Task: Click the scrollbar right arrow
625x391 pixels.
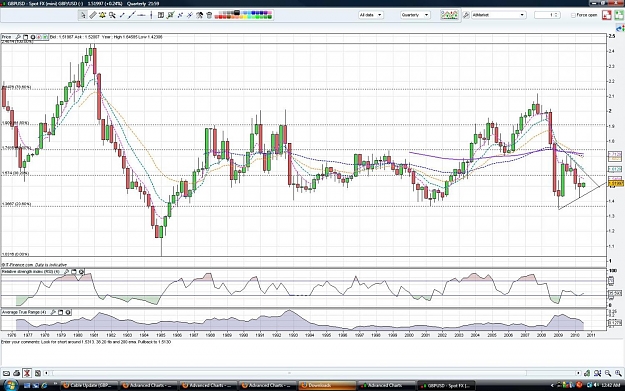Action: 578,373
